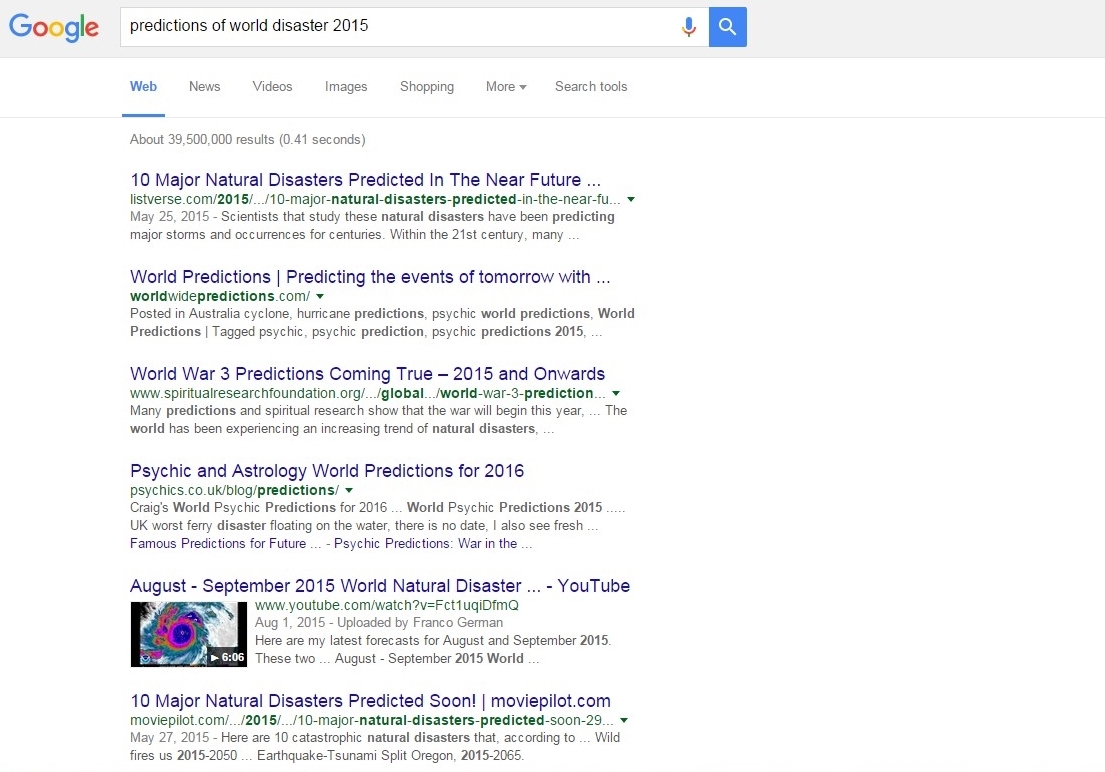Image resolution: width=1105 pixels, height=772 pixels.
Task: Open the Videos tab
Action: pyautogui.click(x=272, y=87)
